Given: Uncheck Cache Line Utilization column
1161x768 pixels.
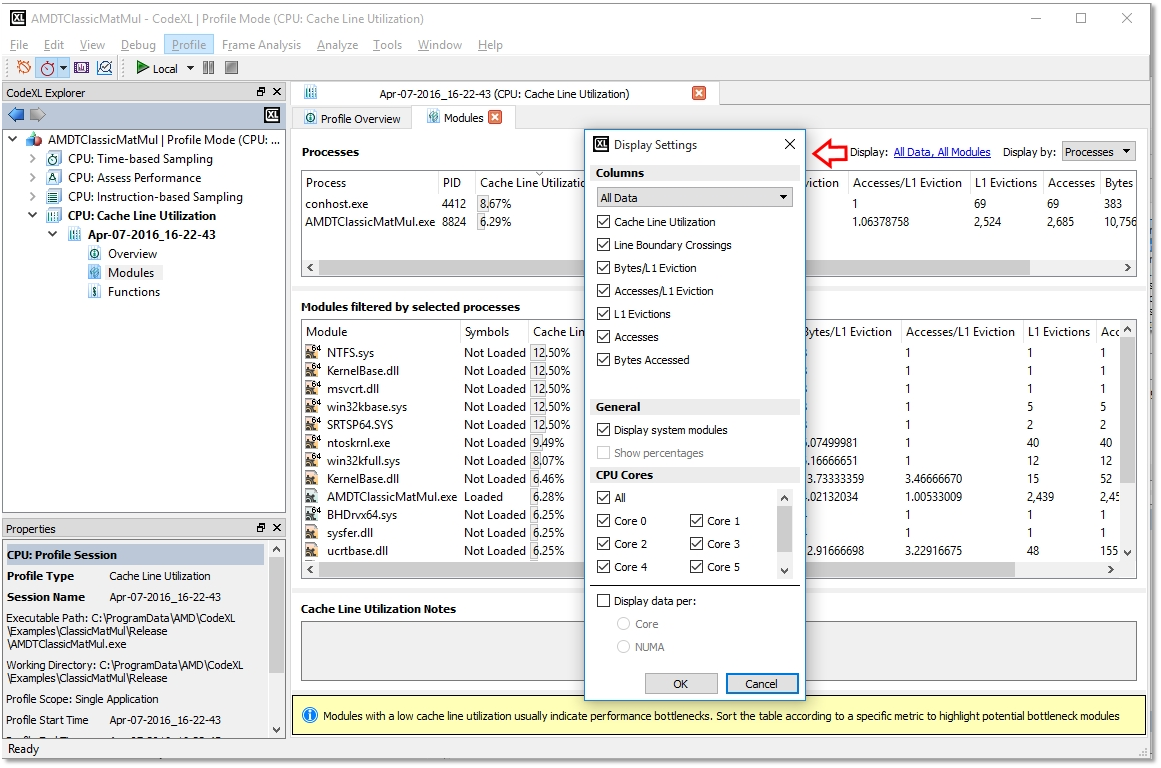Looking at the screenshot, I should (603, 221).
